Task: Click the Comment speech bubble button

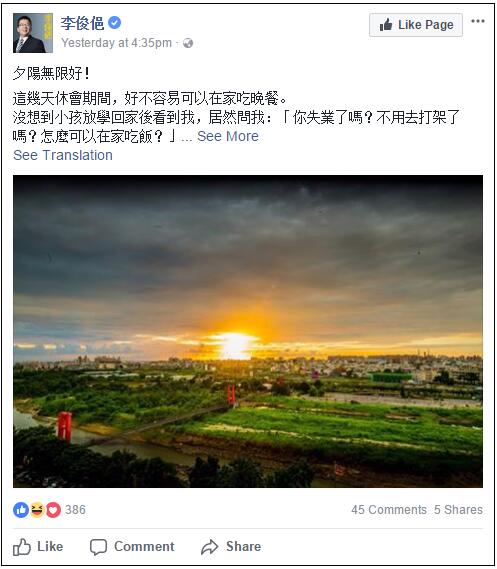Action: click(x=132, y=547)
